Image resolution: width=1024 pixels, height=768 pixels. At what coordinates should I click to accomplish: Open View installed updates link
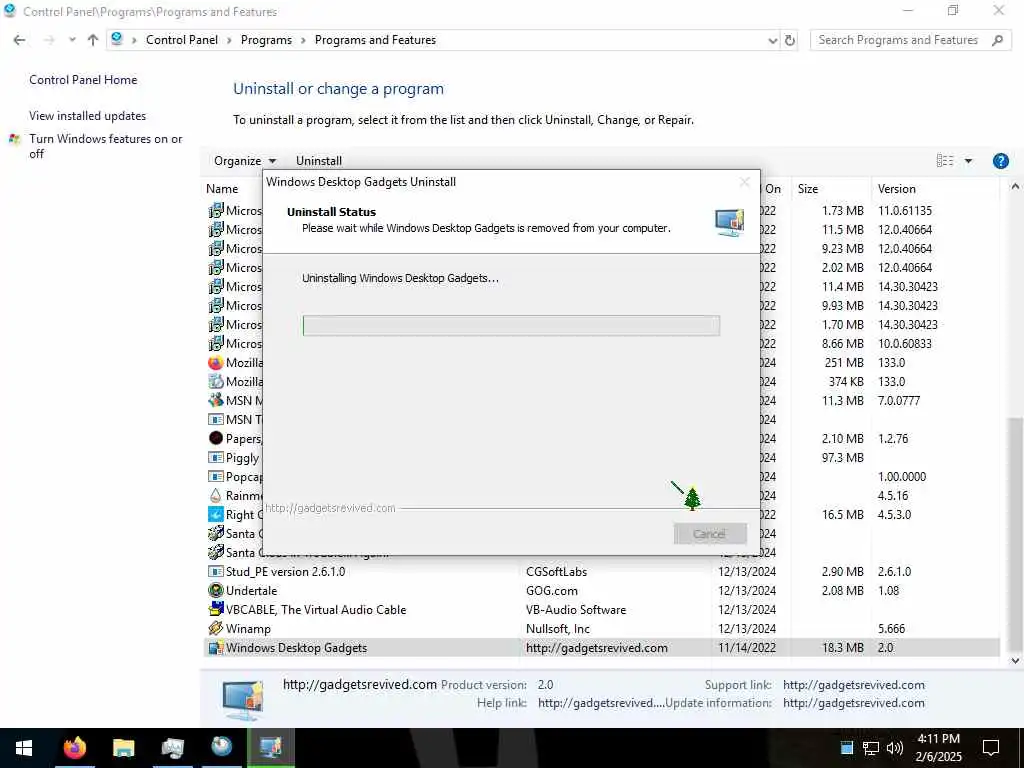(x=88, y=116)
